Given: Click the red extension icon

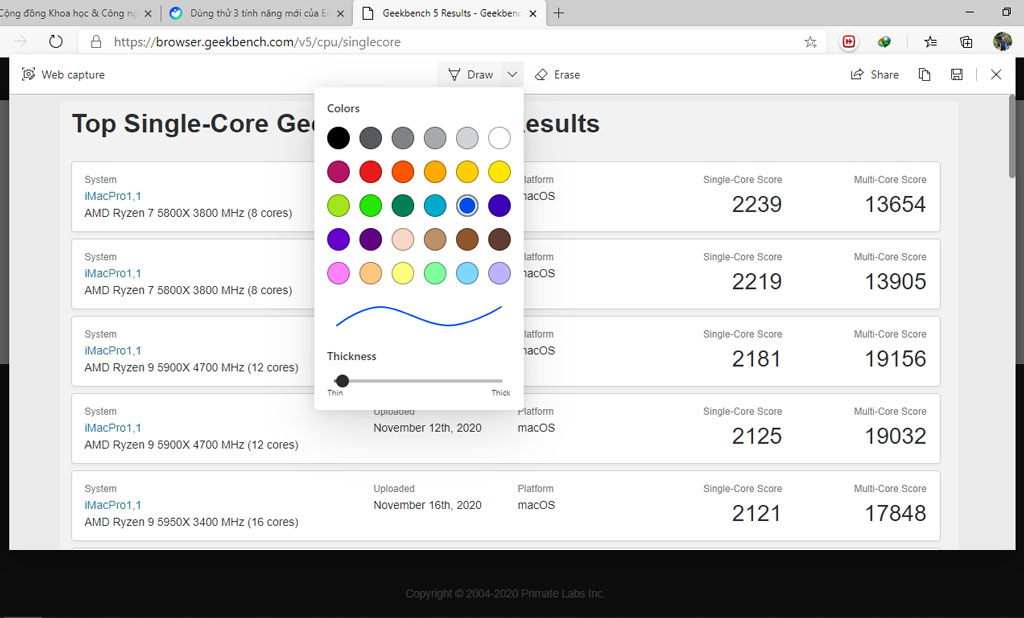Looking at the screenshot, I should 848,42.
